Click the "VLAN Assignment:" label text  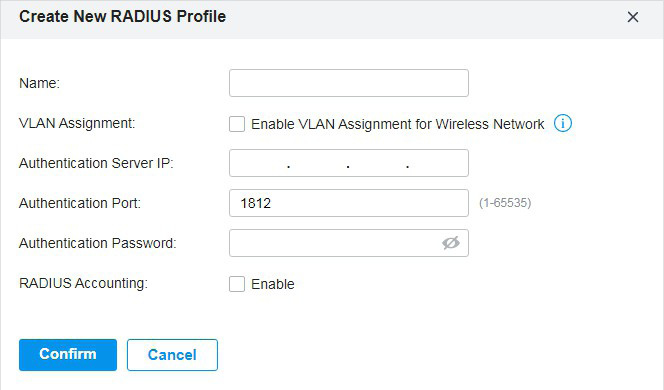coord(77,123)
